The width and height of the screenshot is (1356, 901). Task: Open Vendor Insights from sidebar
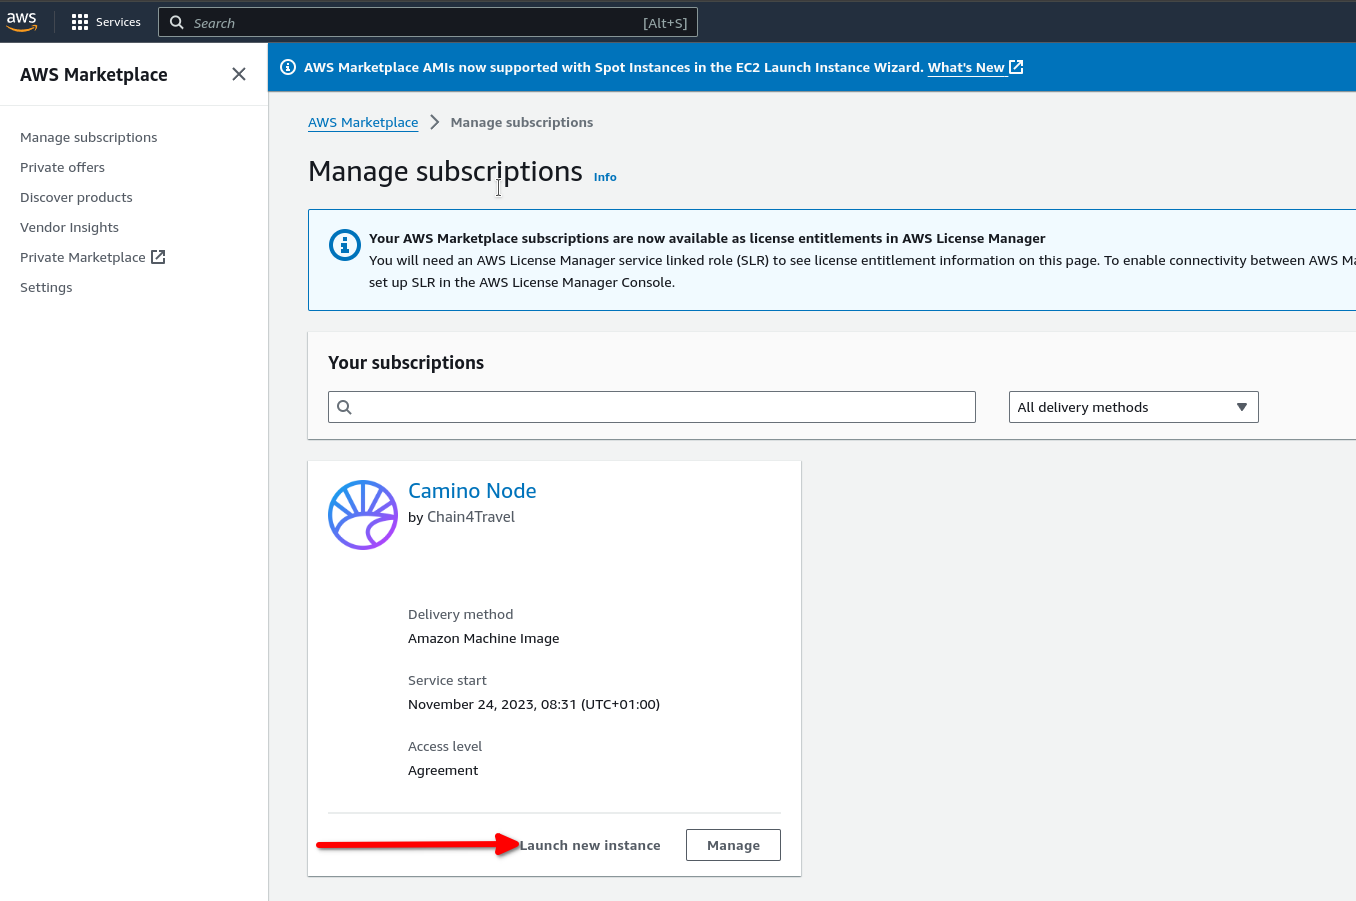pos(69,227)
